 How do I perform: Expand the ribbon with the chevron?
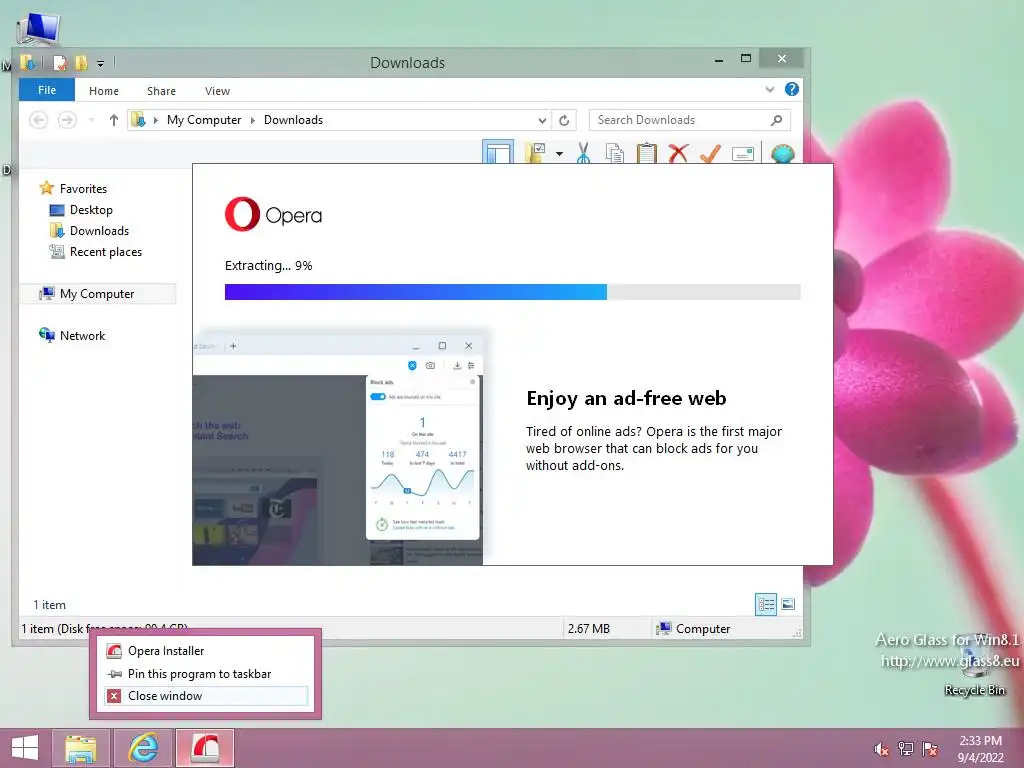click(x=770, y=89)
